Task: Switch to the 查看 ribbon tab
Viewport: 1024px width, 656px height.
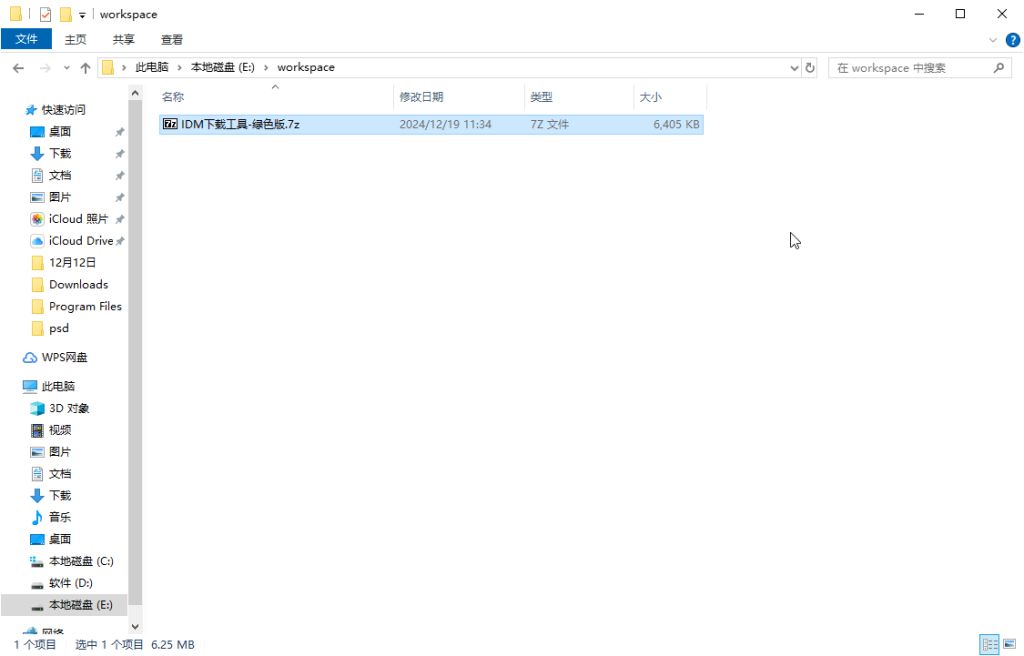Action: click(171, 39)
